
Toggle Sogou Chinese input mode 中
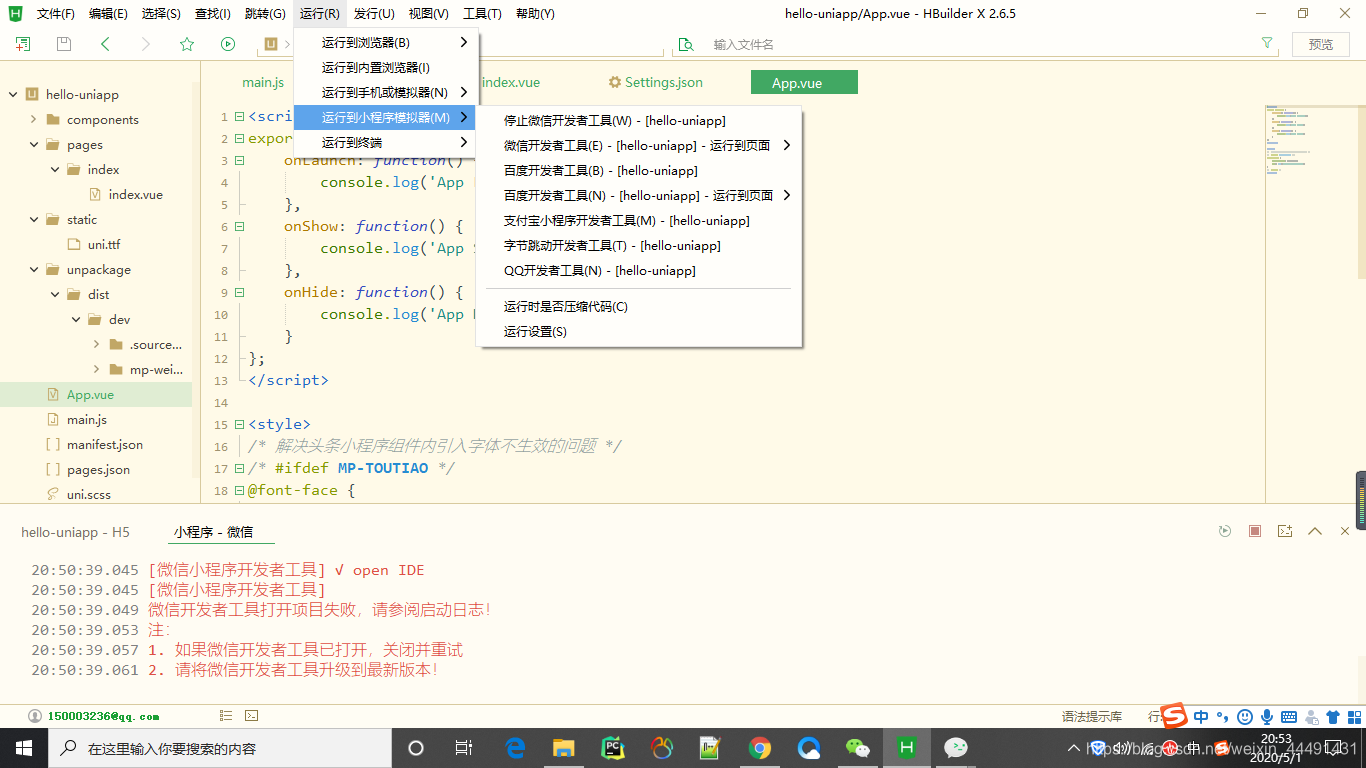1201,717
